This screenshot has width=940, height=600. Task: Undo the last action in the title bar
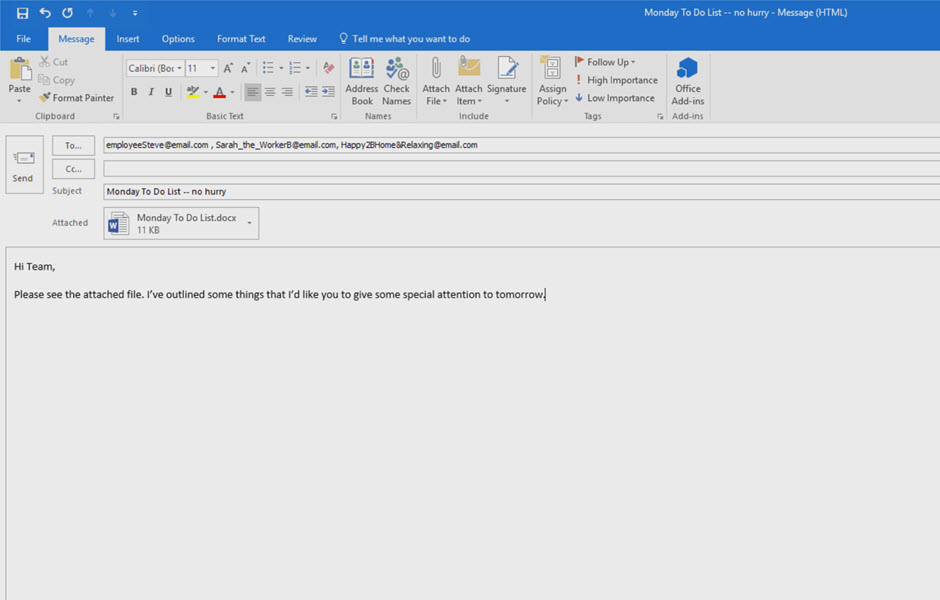point(45,13)
